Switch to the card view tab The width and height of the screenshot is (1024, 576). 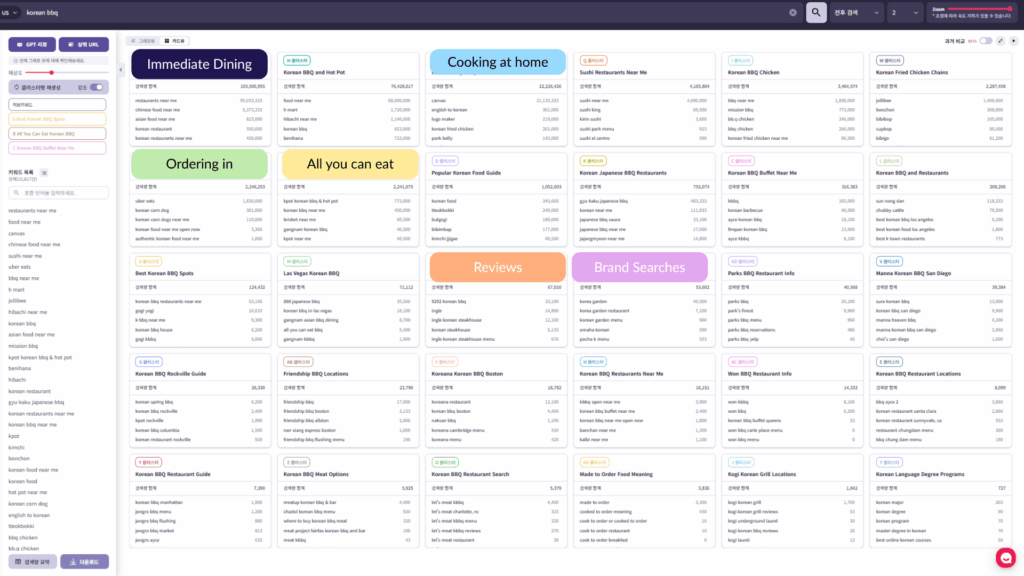click(174, 40)
